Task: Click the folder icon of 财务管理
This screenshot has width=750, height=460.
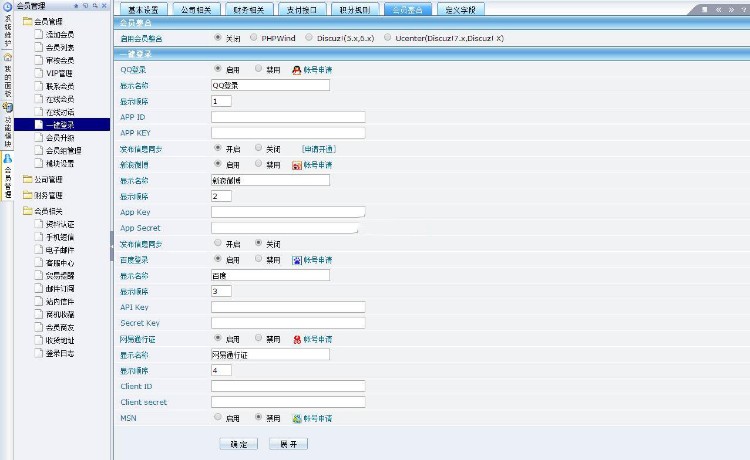Action: (27, 195)
